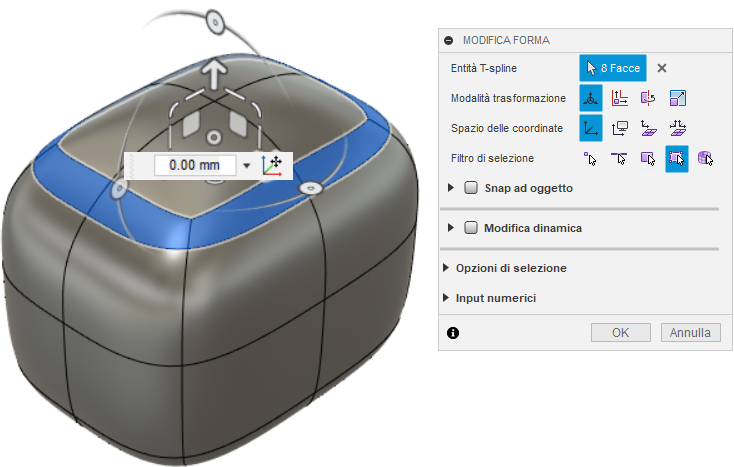Set selection filter to vertices
The height and width of the screenshot is (467, 734).
(590, 158)
